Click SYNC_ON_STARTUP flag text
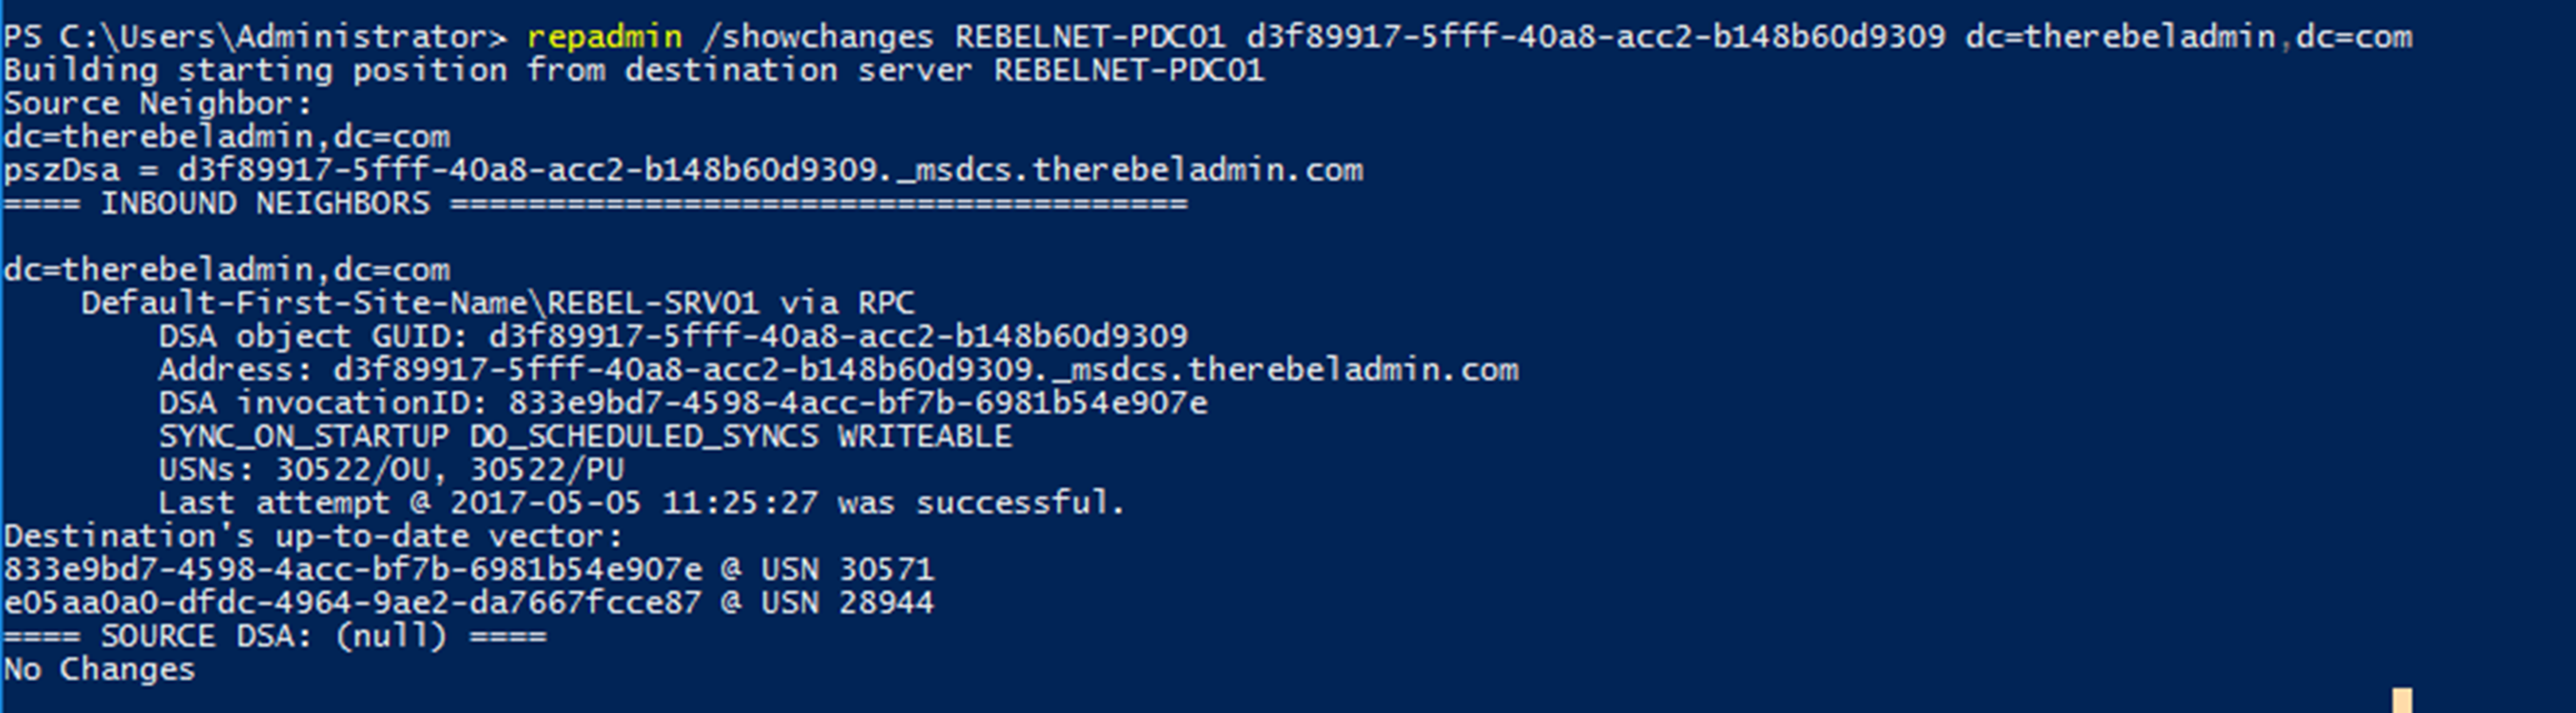2576x713 pixels. click(x=304, y=437)
